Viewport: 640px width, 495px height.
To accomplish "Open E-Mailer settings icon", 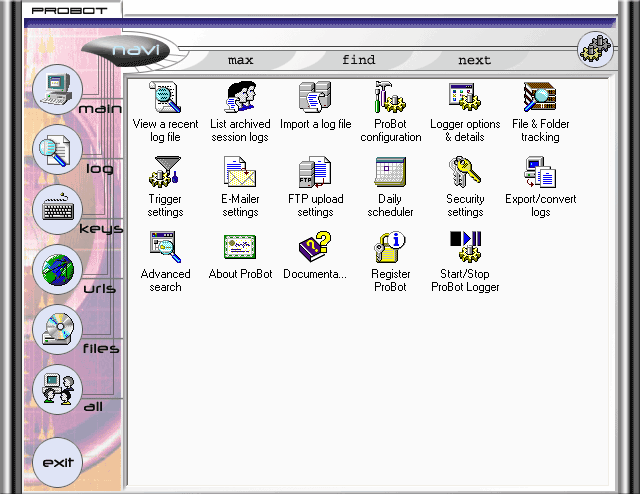I will 240,172.
